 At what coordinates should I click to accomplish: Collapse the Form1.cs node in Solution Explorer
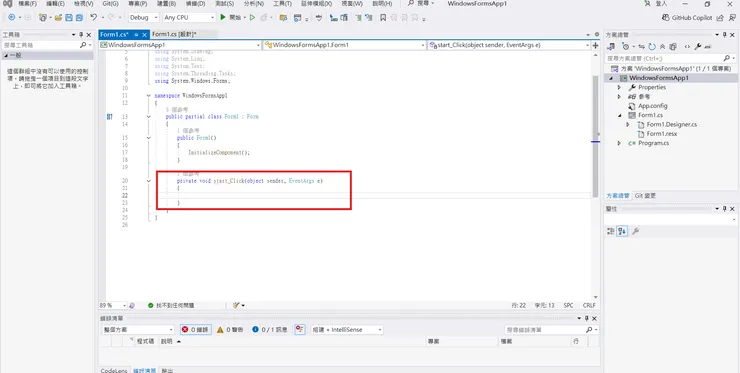[x=619, y=115]
